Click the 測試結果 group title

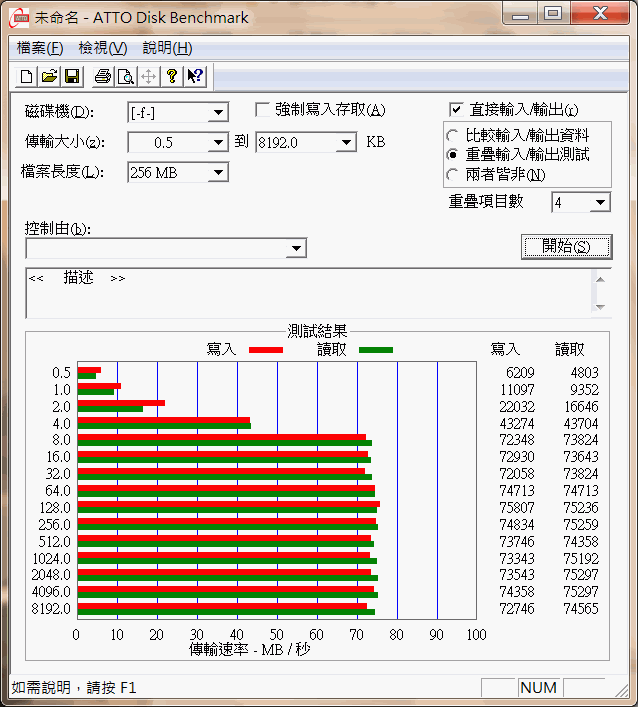click(317, 331)
